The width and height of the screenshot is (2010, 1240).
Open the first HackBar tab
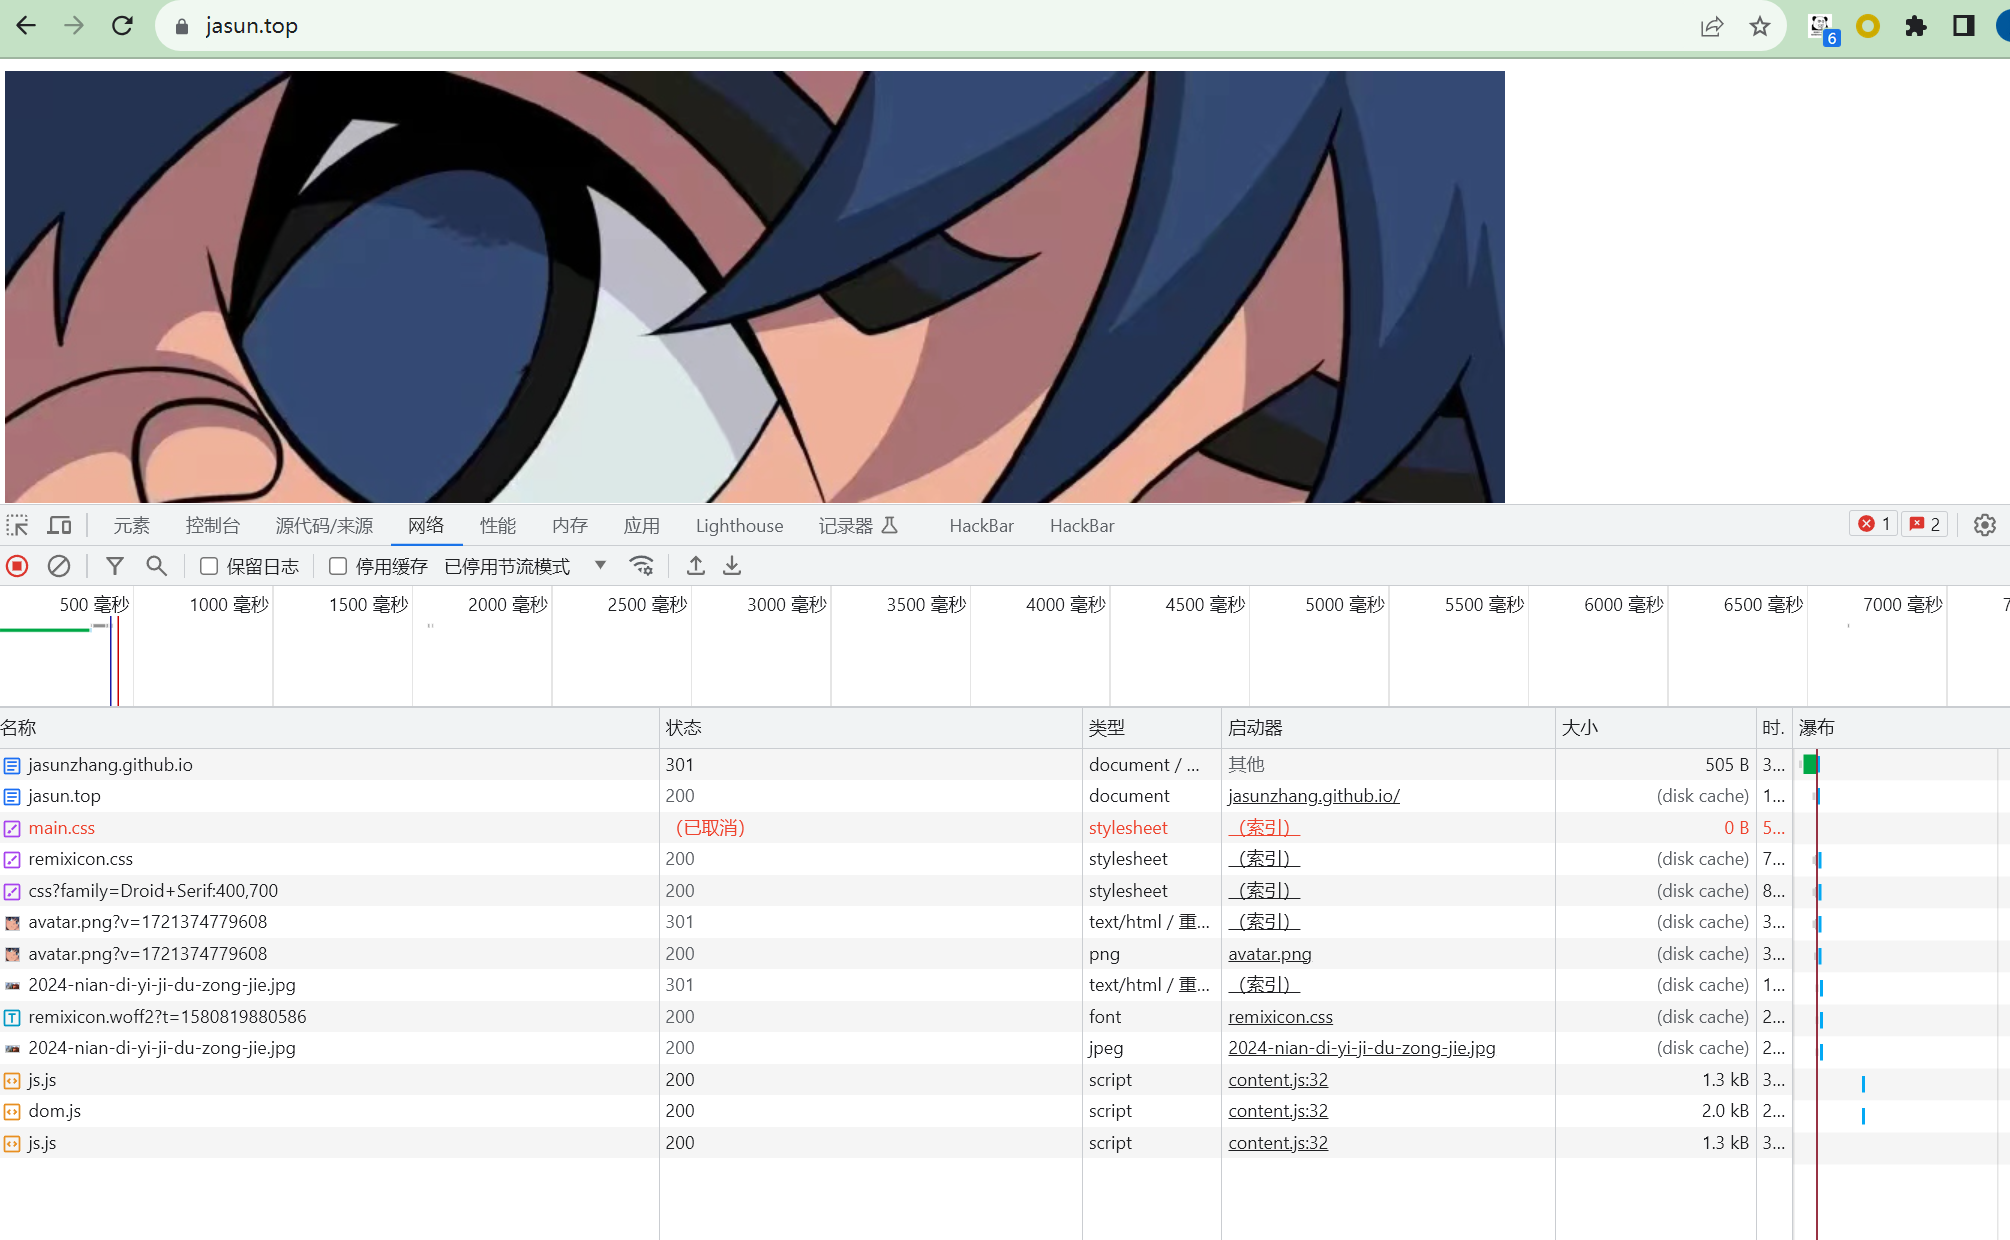(982, 526)
